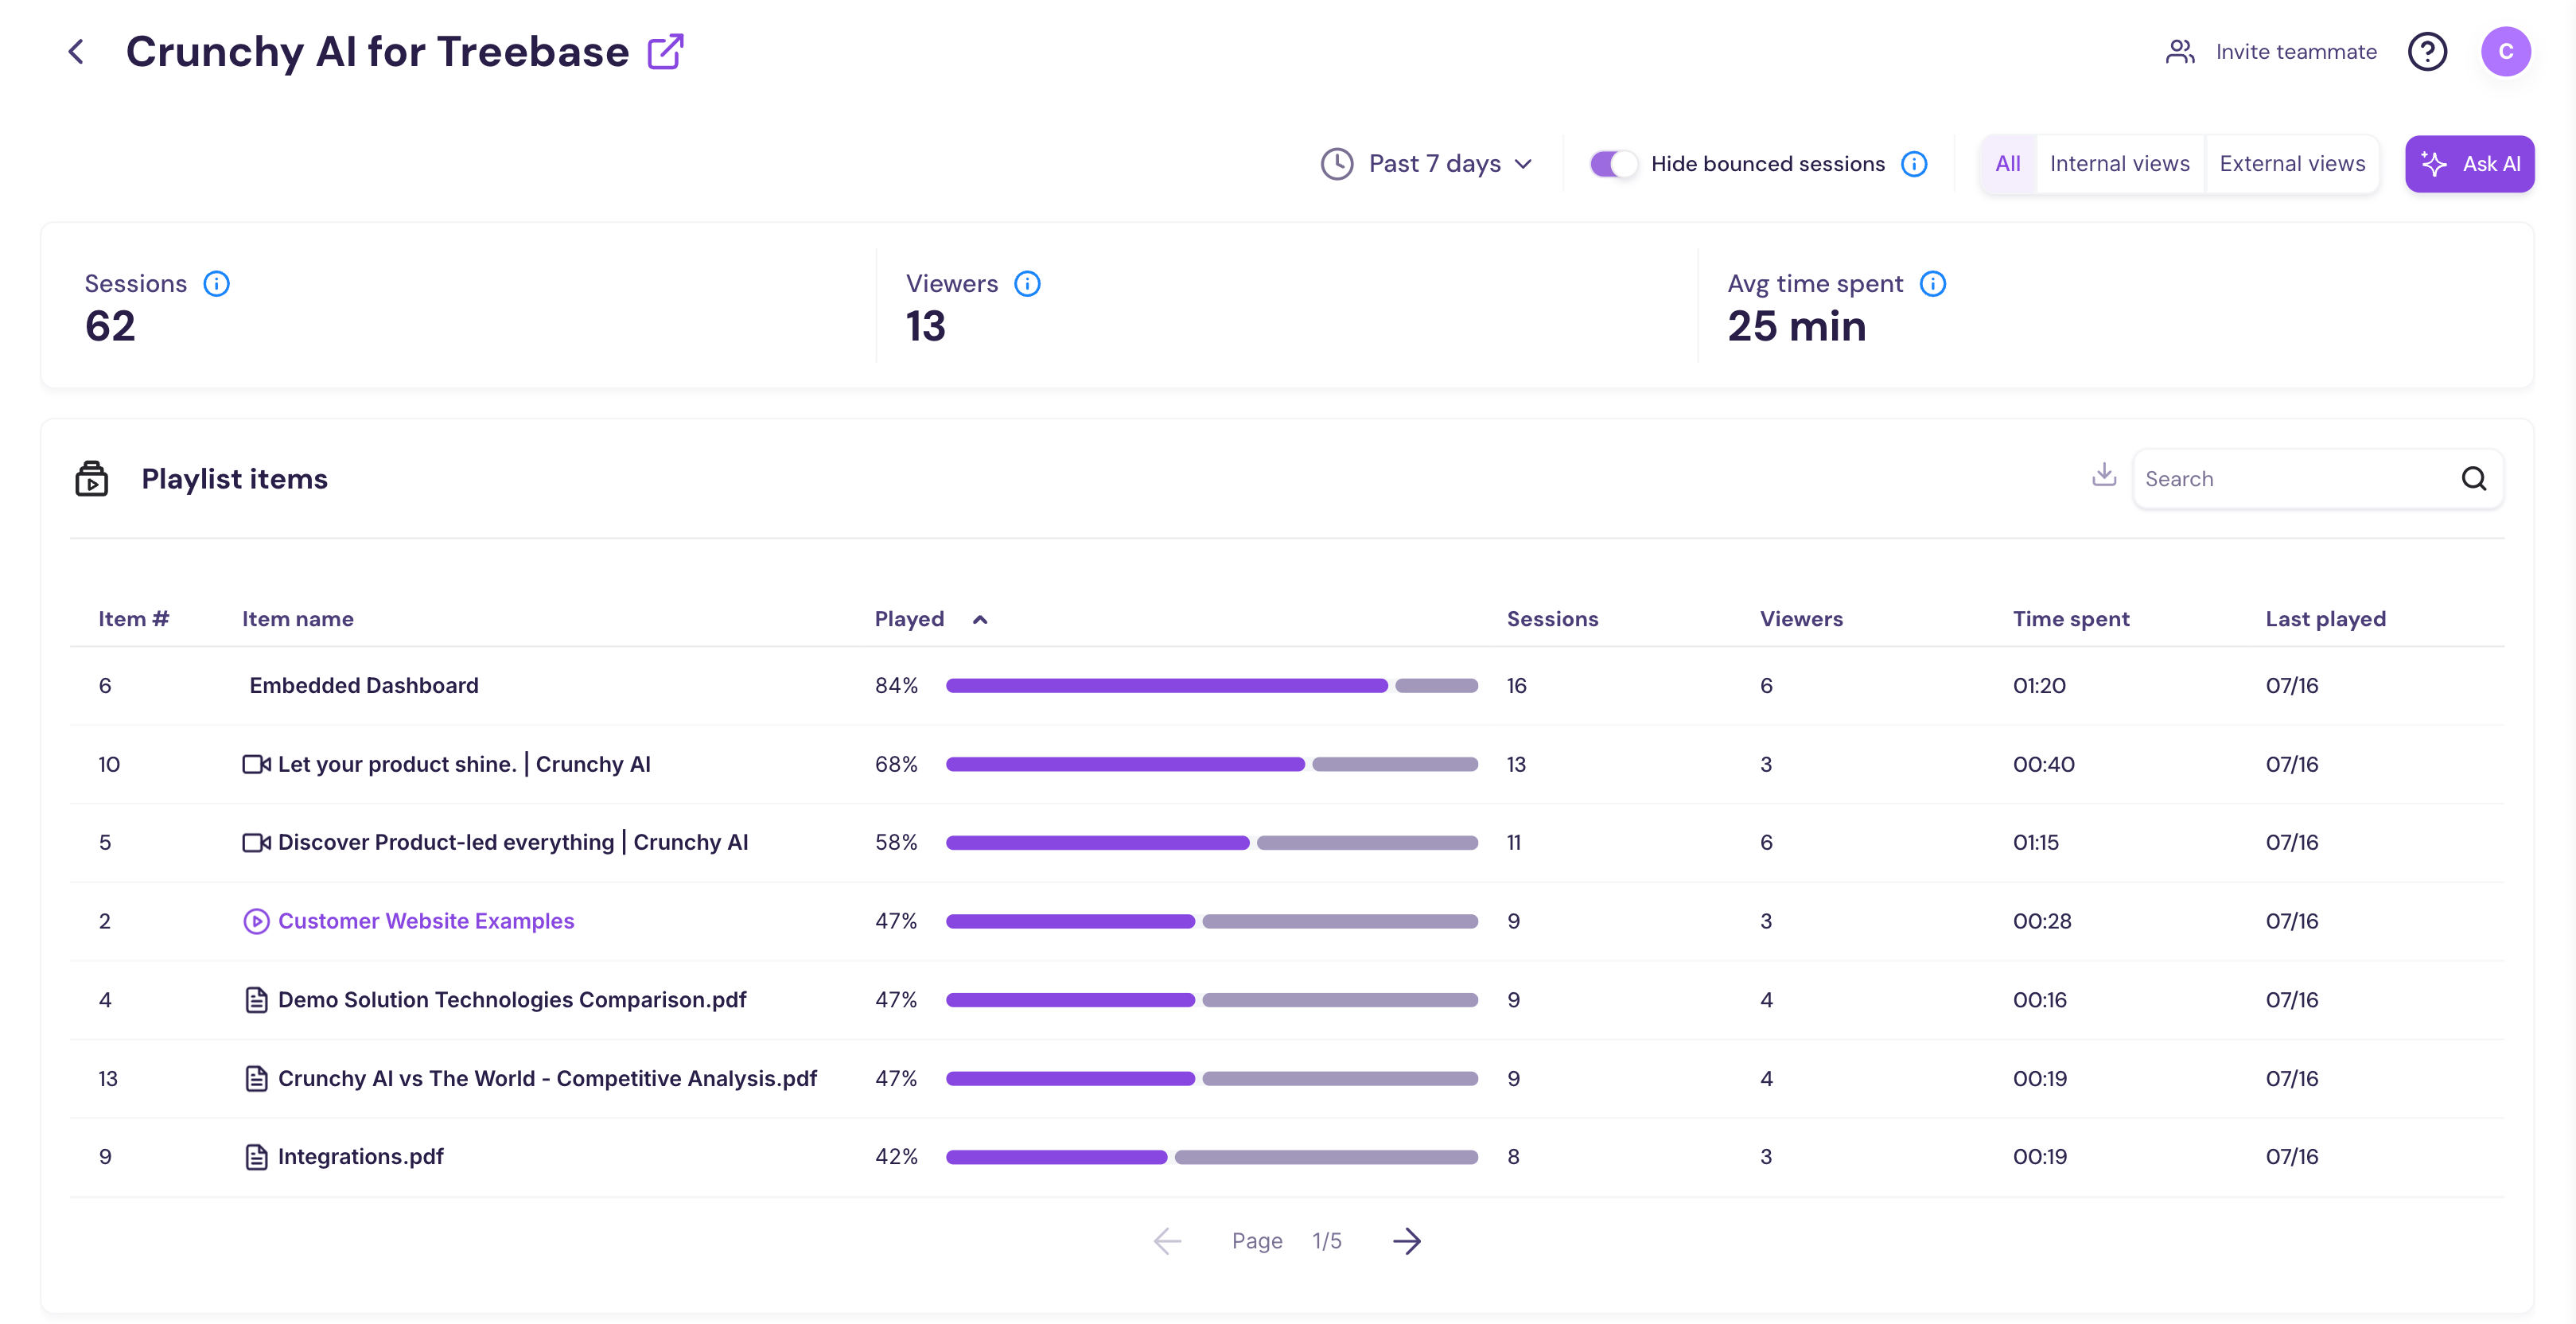Sort by the Last played column header

tap(2325, 620)
